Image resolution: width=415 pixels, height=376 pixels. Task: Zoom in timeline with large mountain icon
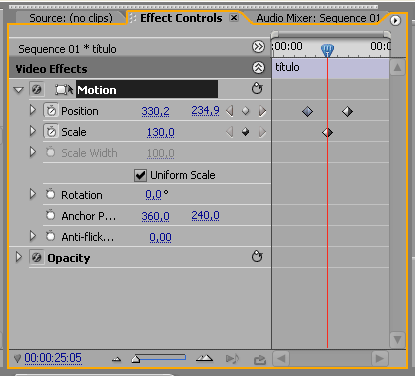(204, 358)
